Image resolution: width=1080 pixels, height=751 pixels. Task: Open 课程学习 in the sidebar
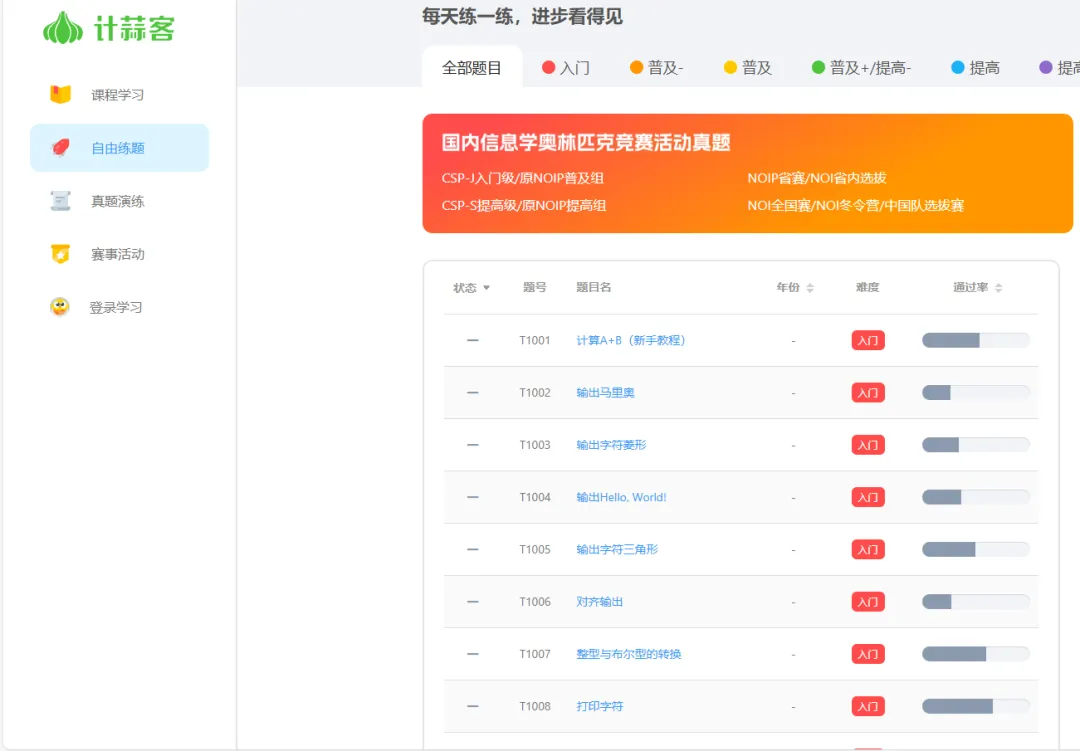pos(119,94)
